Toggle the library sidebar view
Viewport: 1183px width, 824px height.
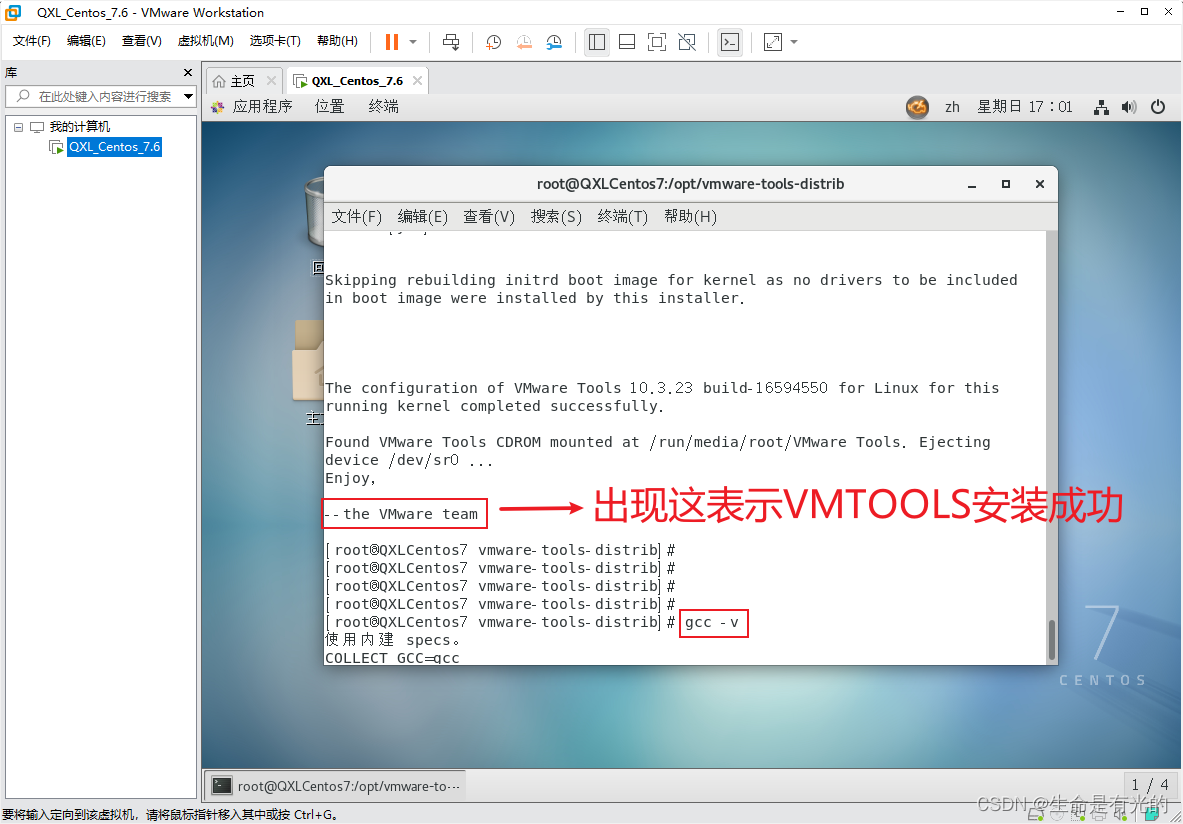(597, 42)
